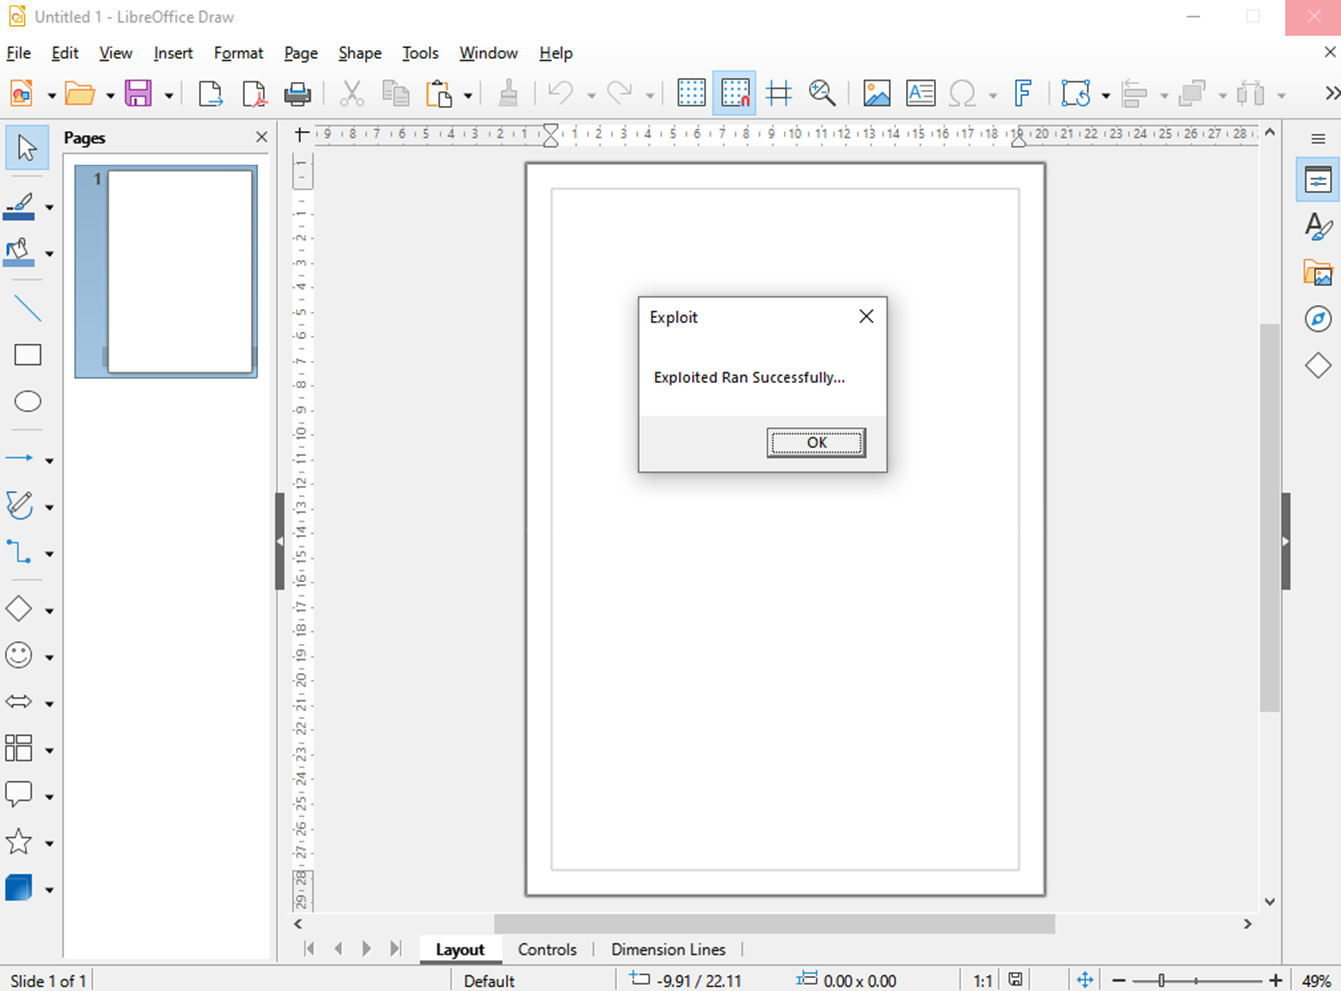Click the Transformations icon

point(1076,94)
